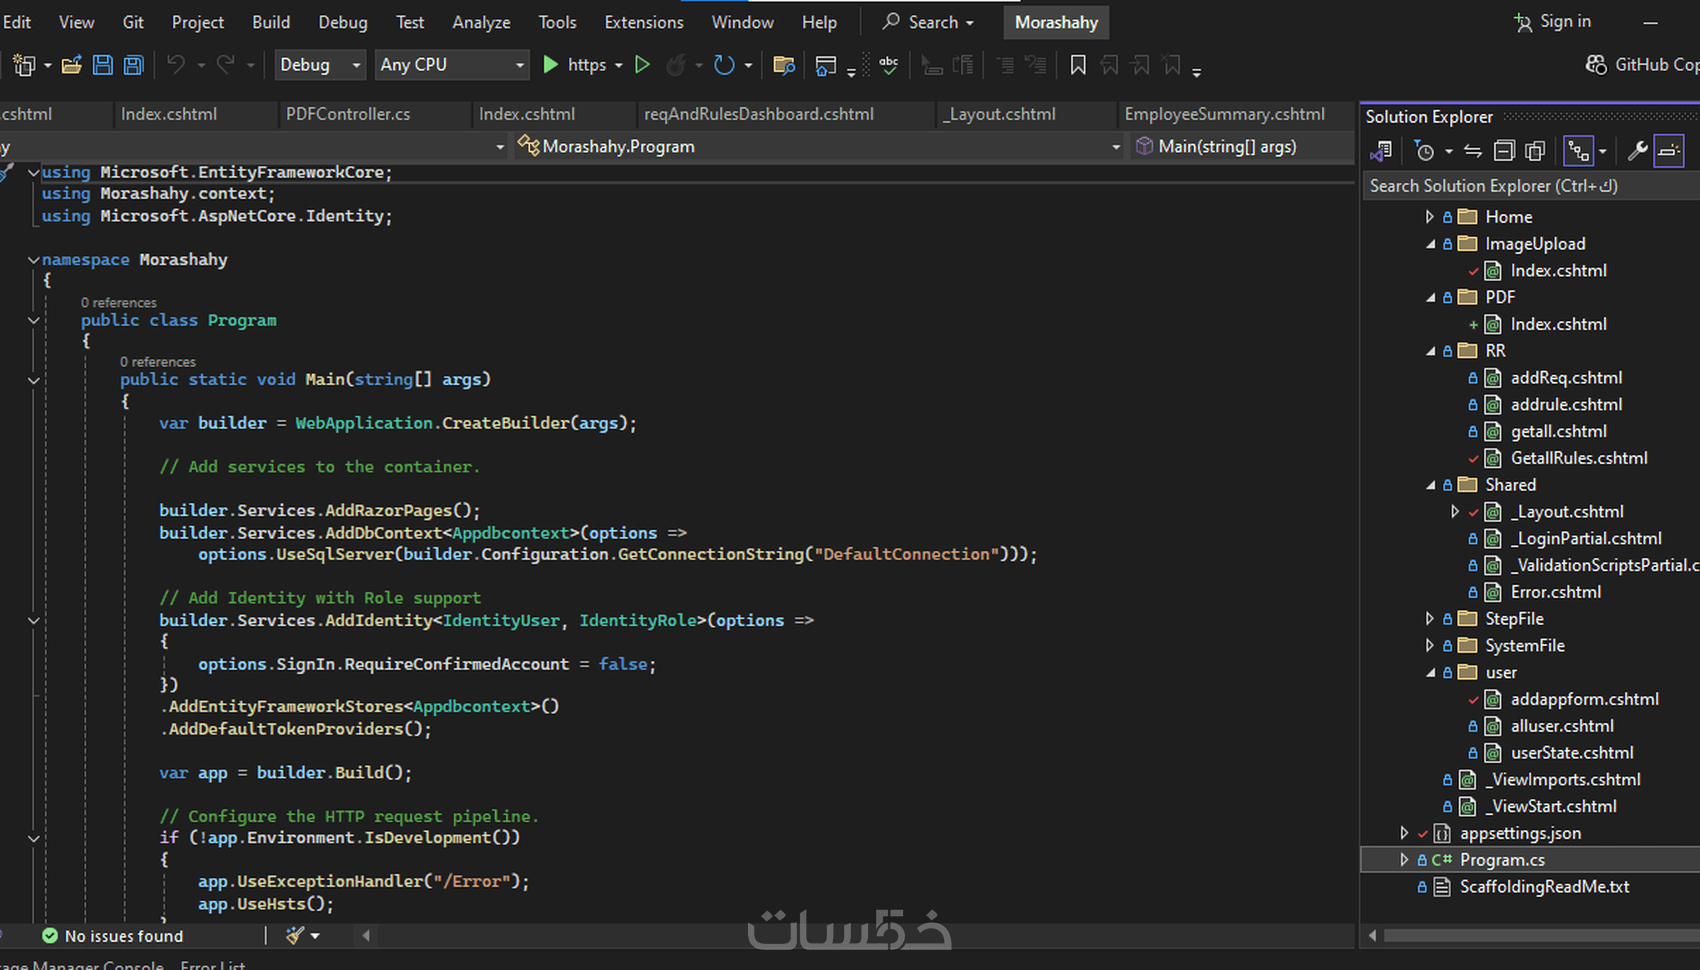
Task: Toggle a bookmark with the bookmark icon
Action: (1078, 65)
